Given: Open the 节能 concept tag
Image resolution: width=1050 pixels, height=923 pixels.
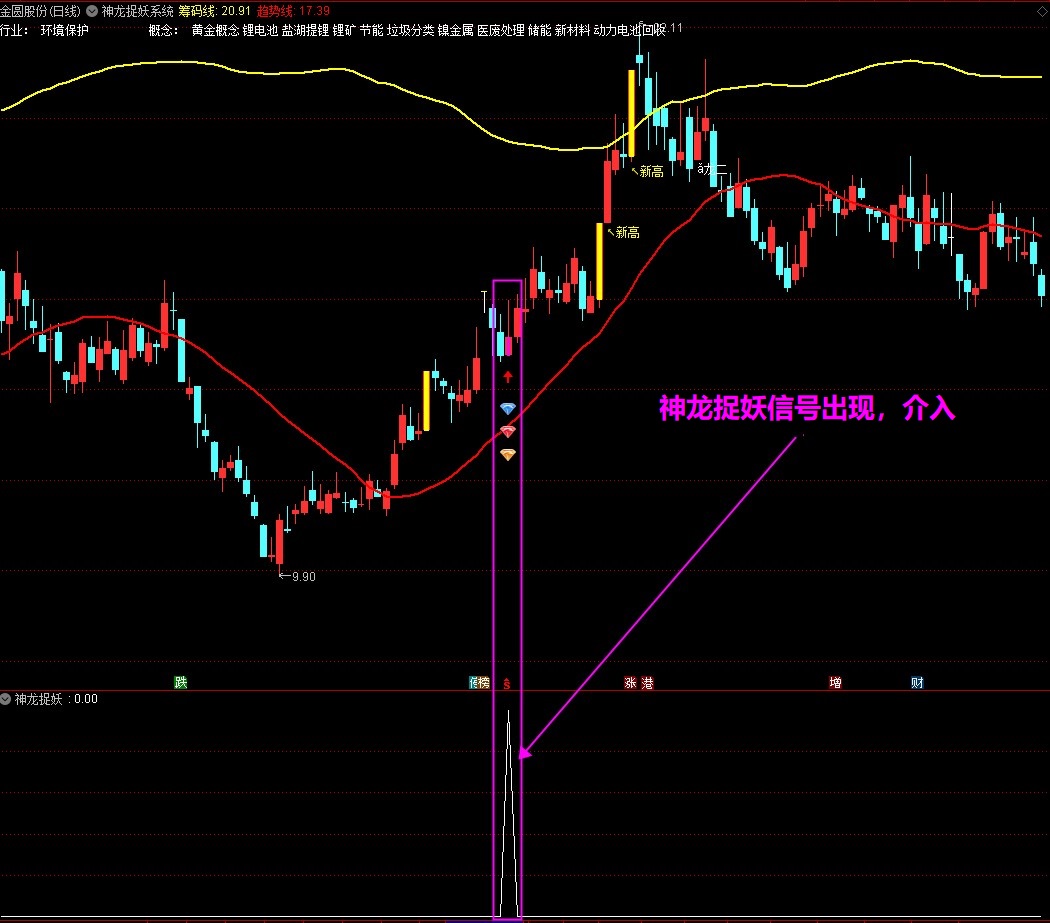Looking at the screenshot, I should pos(372,30).
